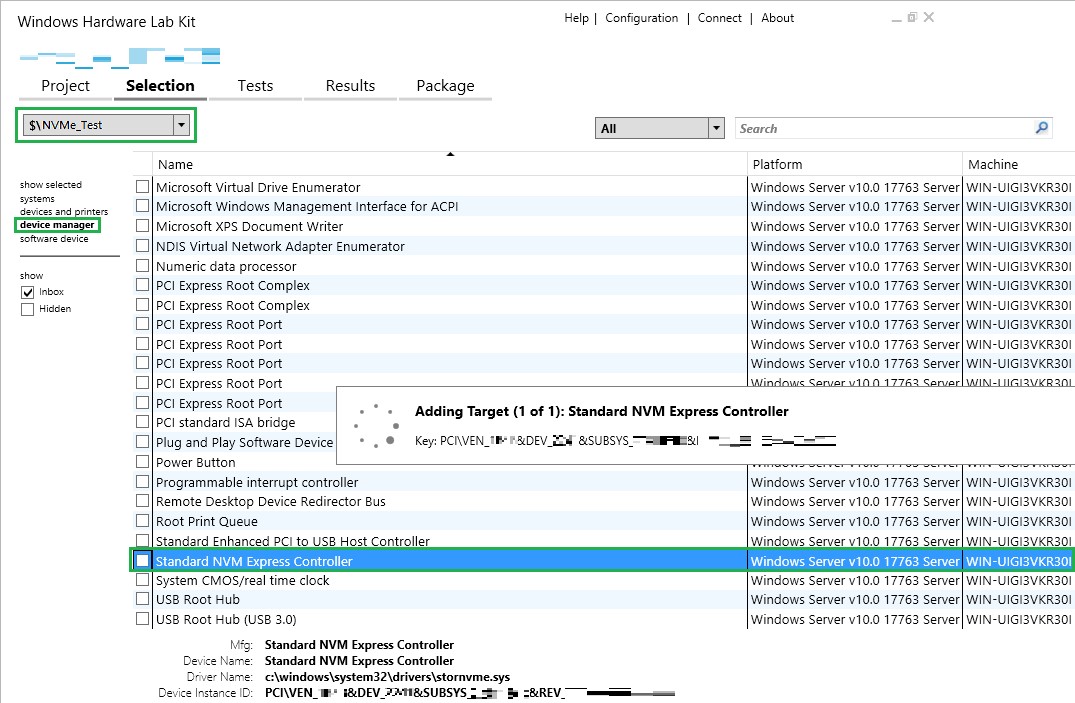1075x703 pixels.
Task: Check the Root Print Queue checkbox
Action: [142, 521]
